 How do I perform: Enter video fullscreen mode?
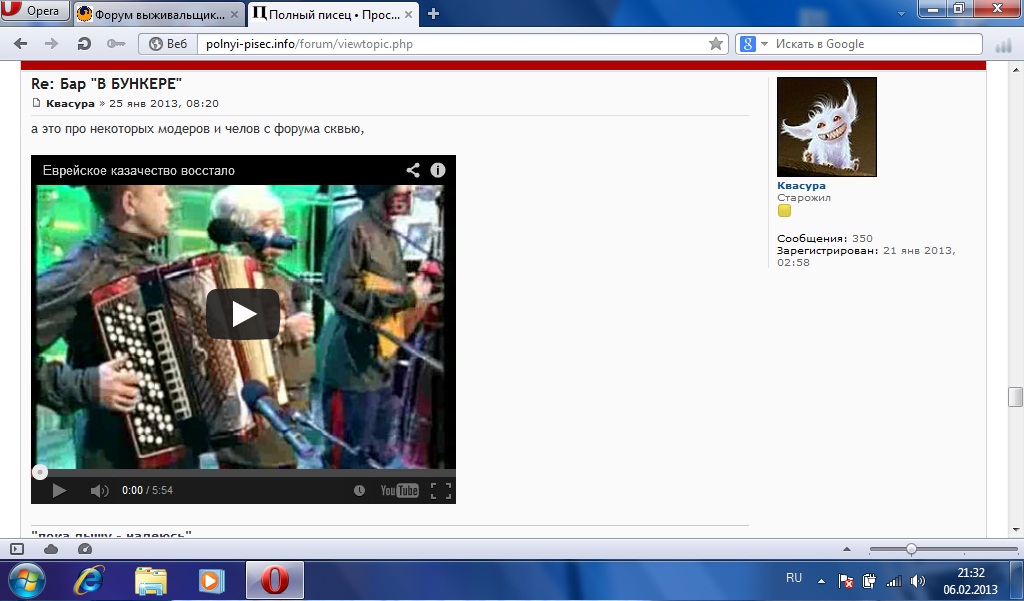441,491
